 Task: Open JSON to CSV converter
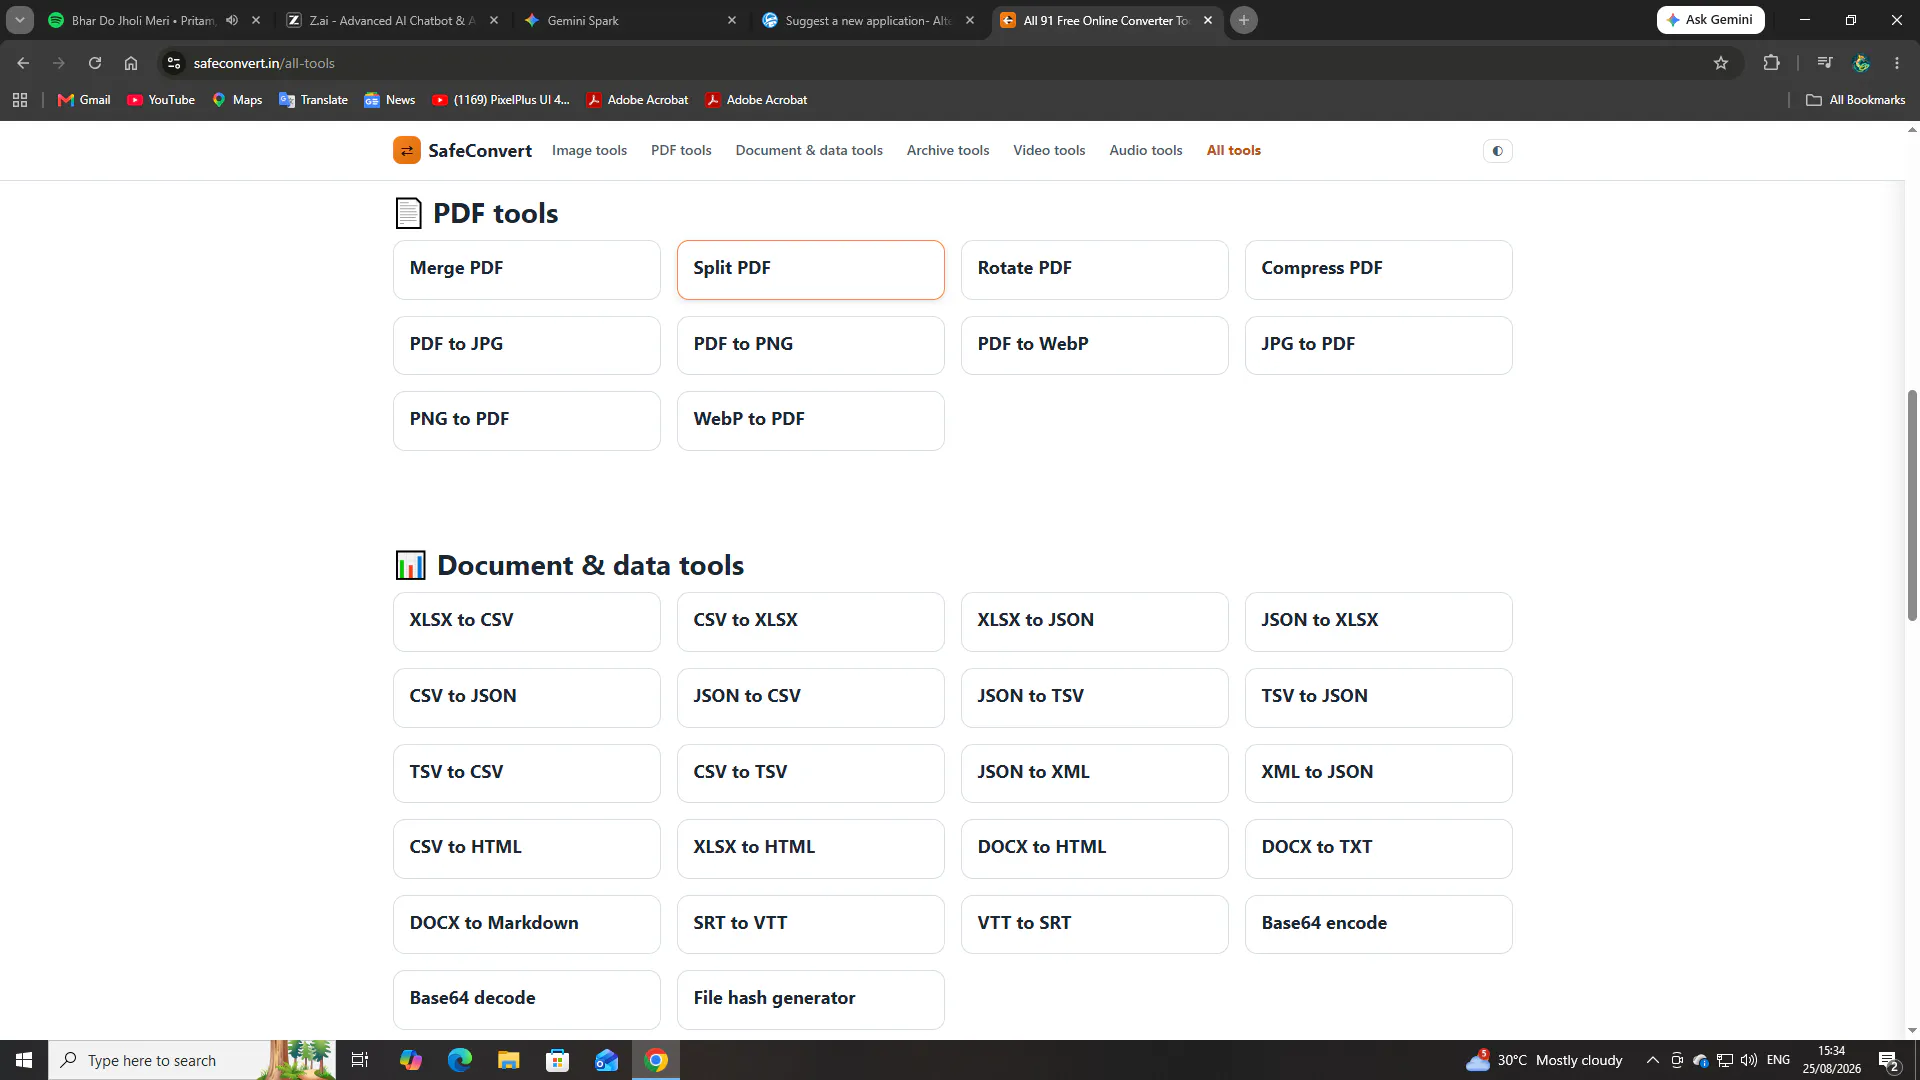point(811,697)
